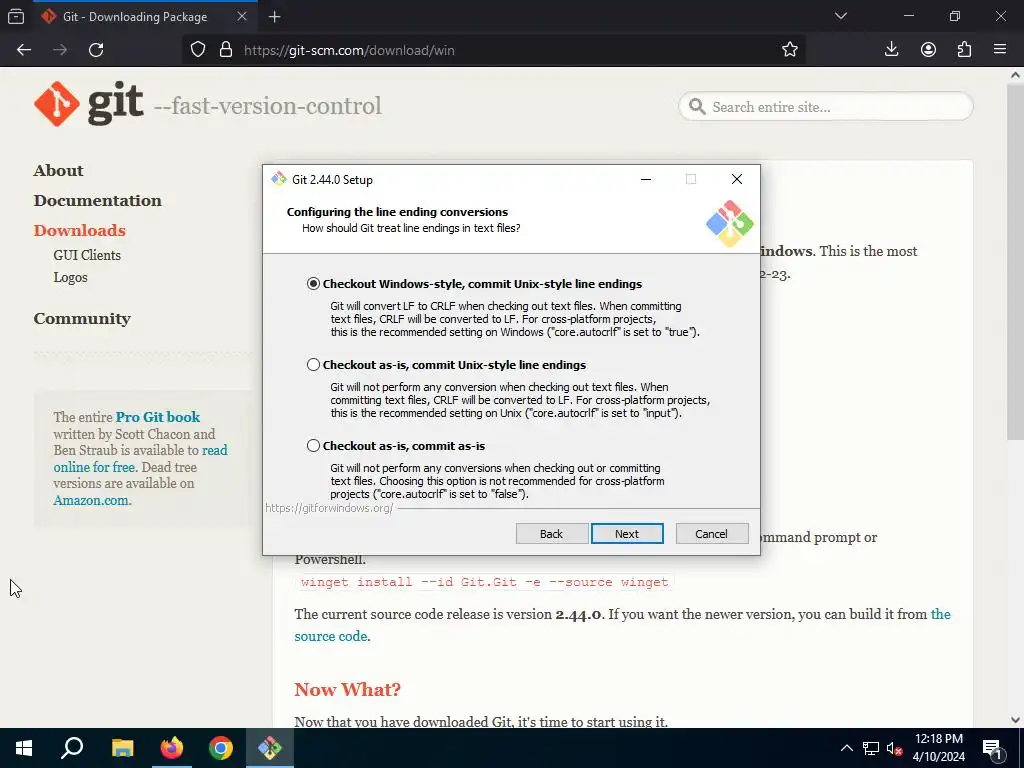The image size is (1024, 768).
Task: Open the Documentation section link
Action: (98, 200)
